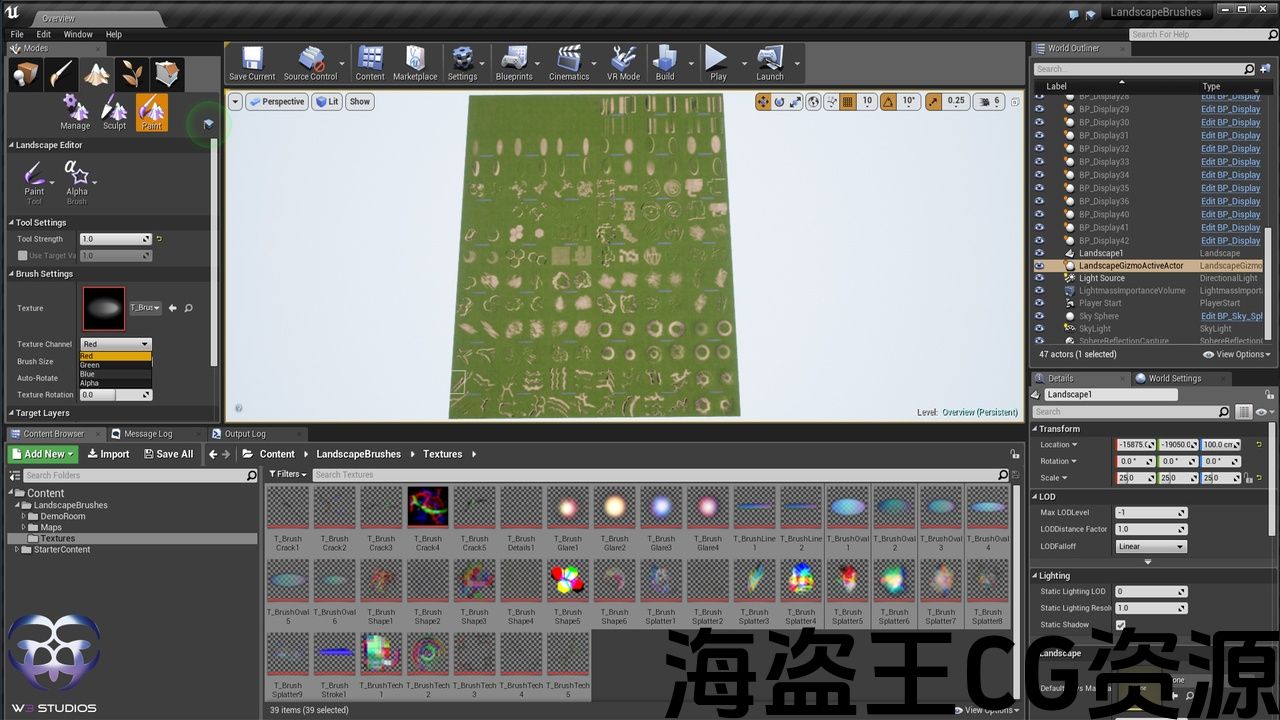Viewport: 1280px width, 720px height.
Task: Select the scale gizmo viewport icon
Action: coord(795,101)
